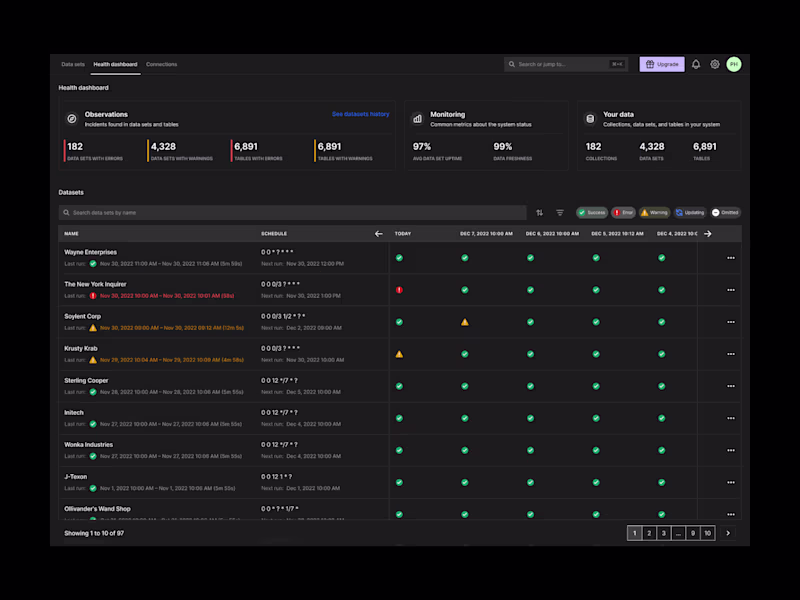Open the See datasets history link
The width and height of the screenshot is (800, 600).
click(x=360, y=114)
